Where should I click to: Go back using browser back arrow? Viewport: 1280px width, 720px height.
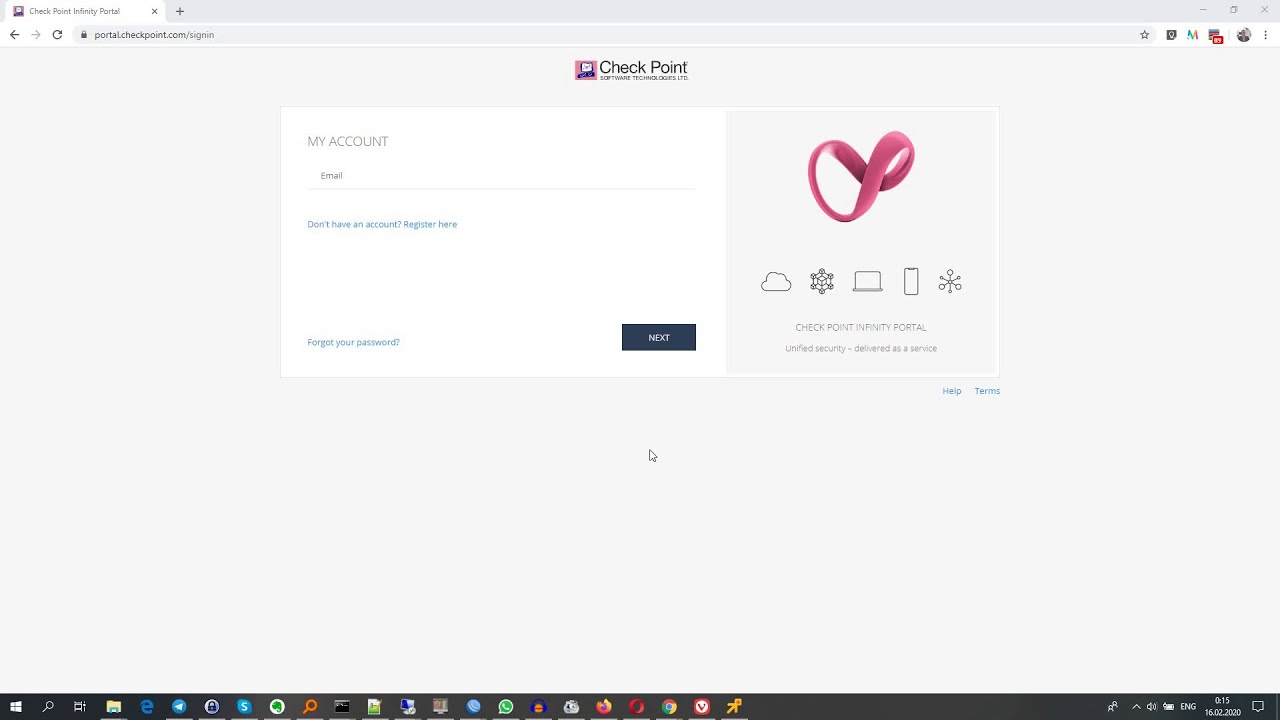point(14,34)
